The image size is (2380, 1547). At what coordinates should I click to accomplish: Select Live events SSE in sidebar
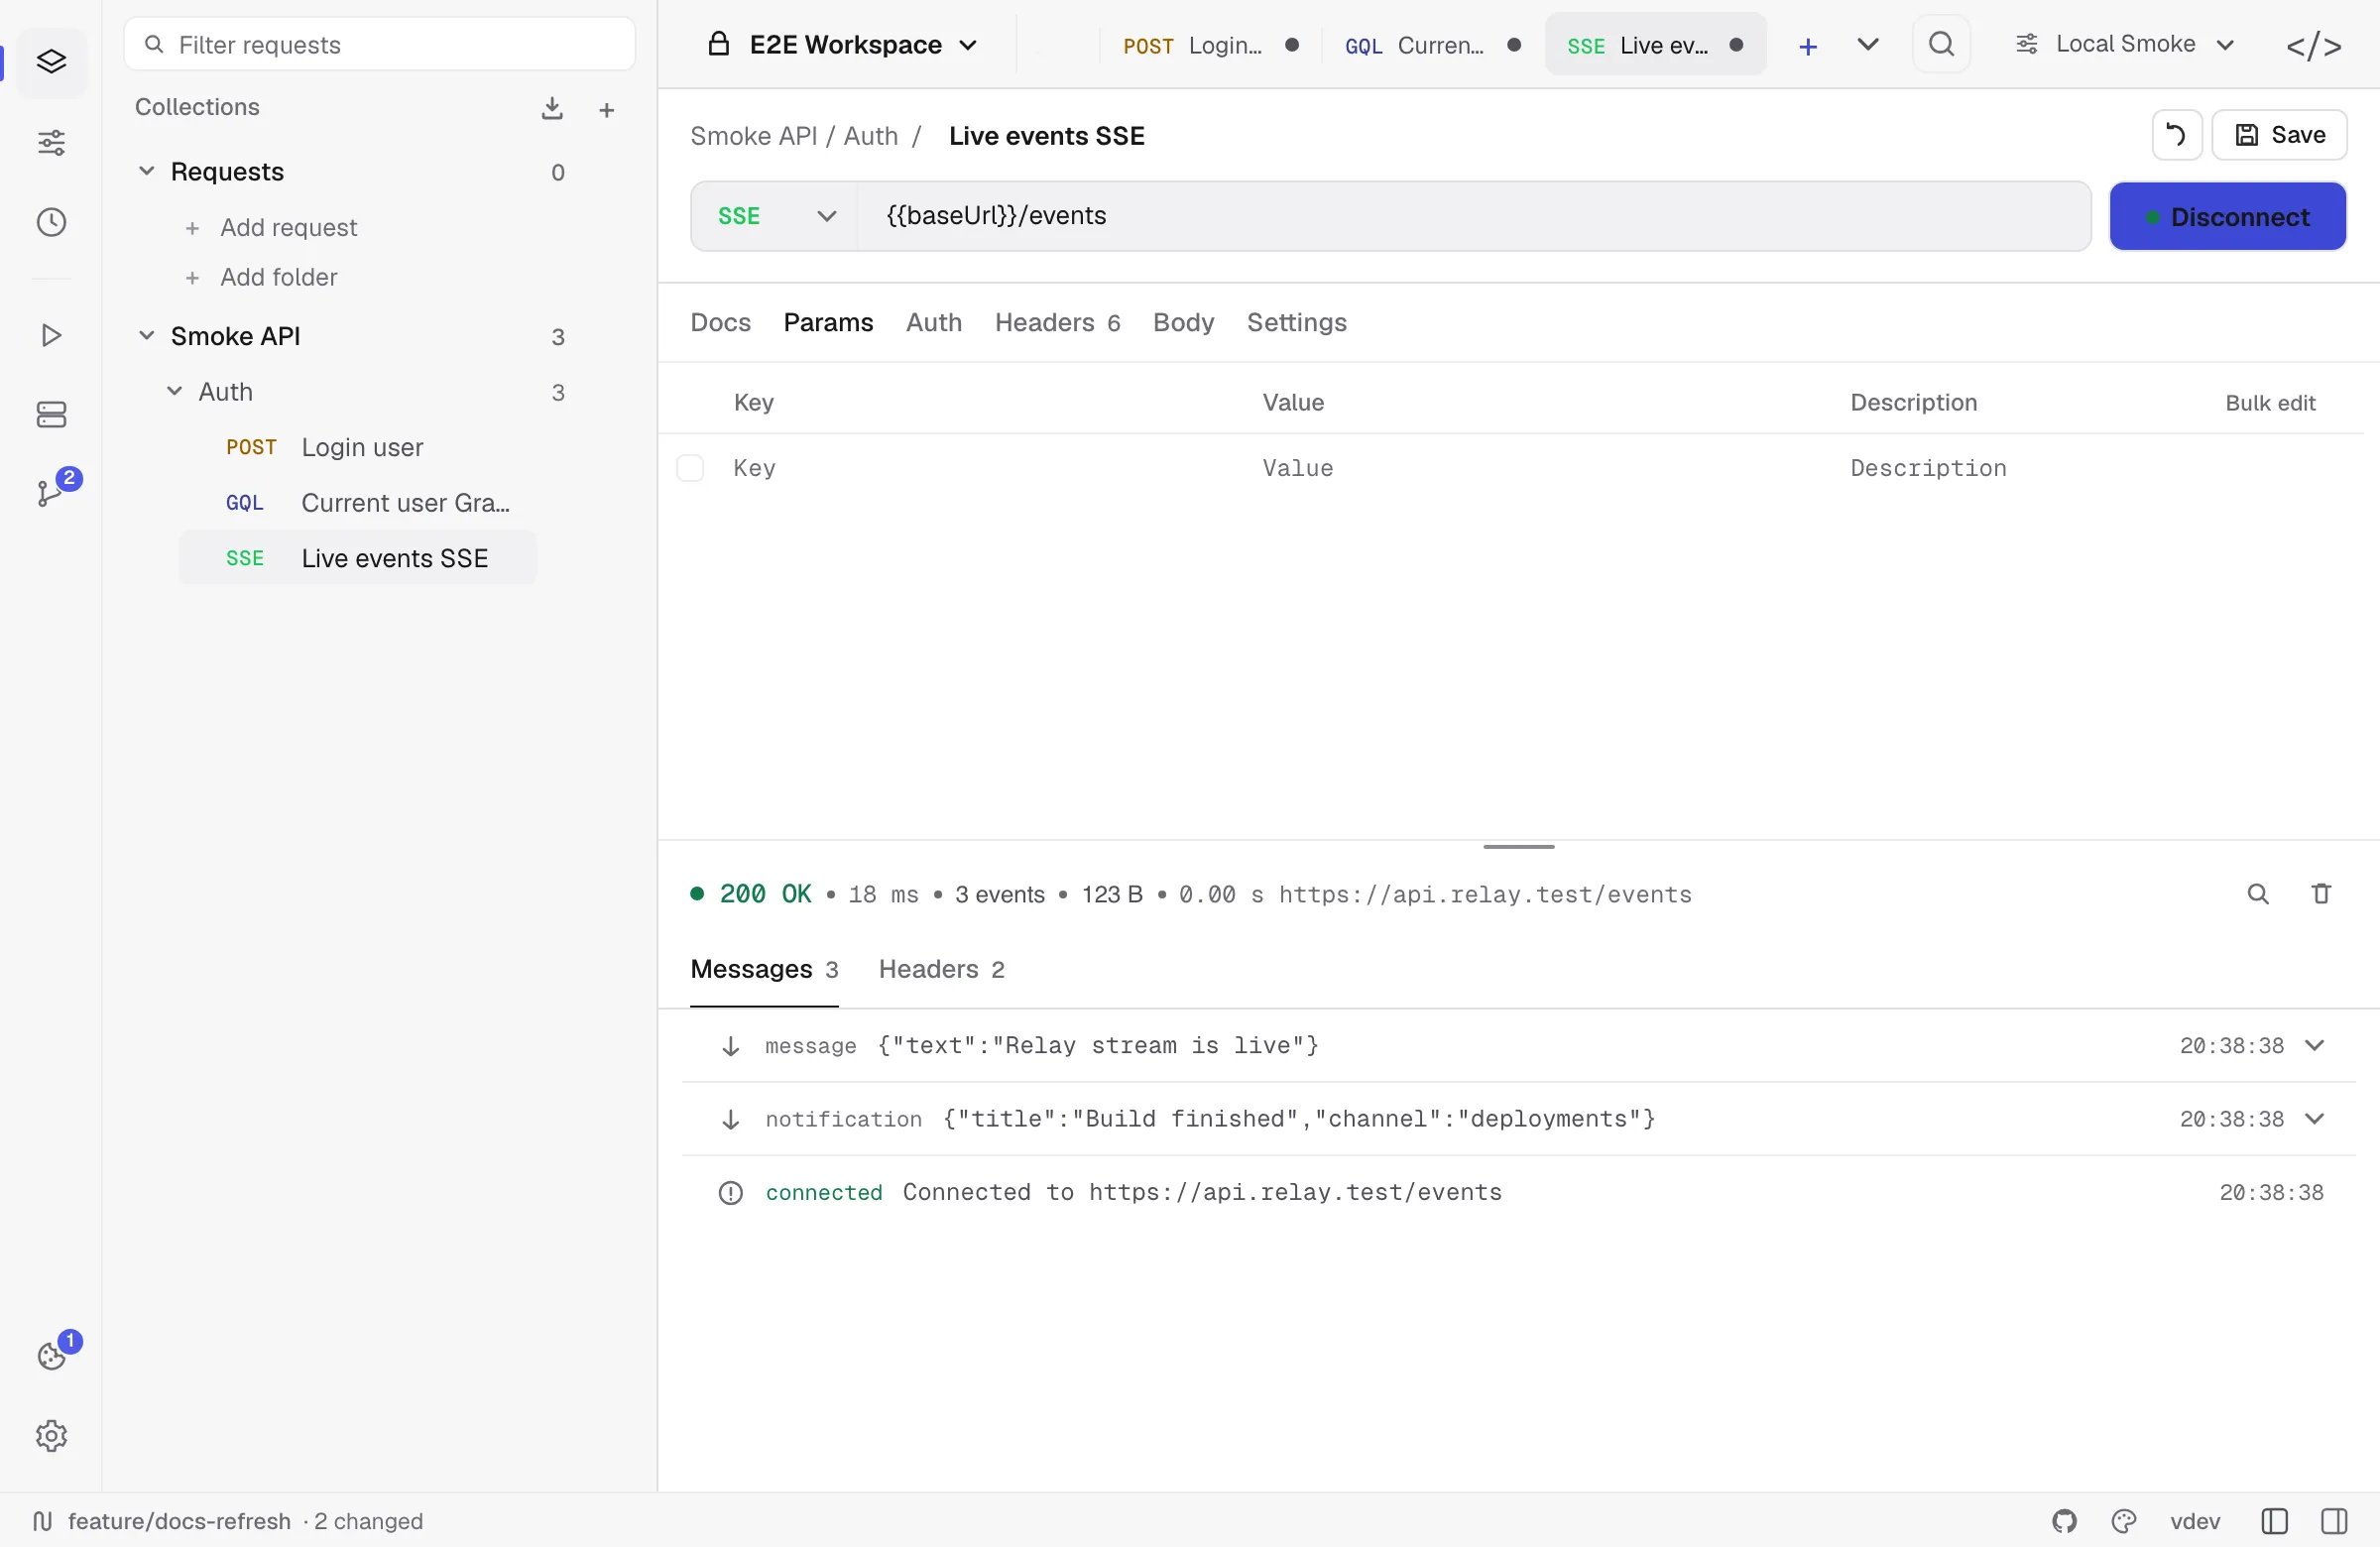[358, 558]
